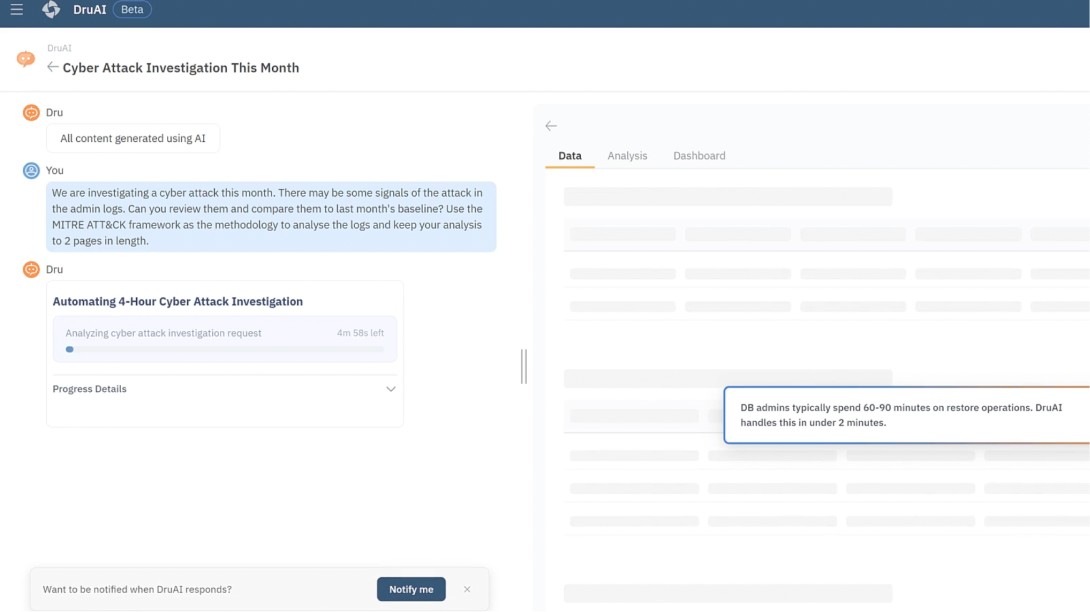Click the DruAI logo icon
The width and height of the screenshot is (1090, 612).
pyautogui.click(x=51, y=10)
